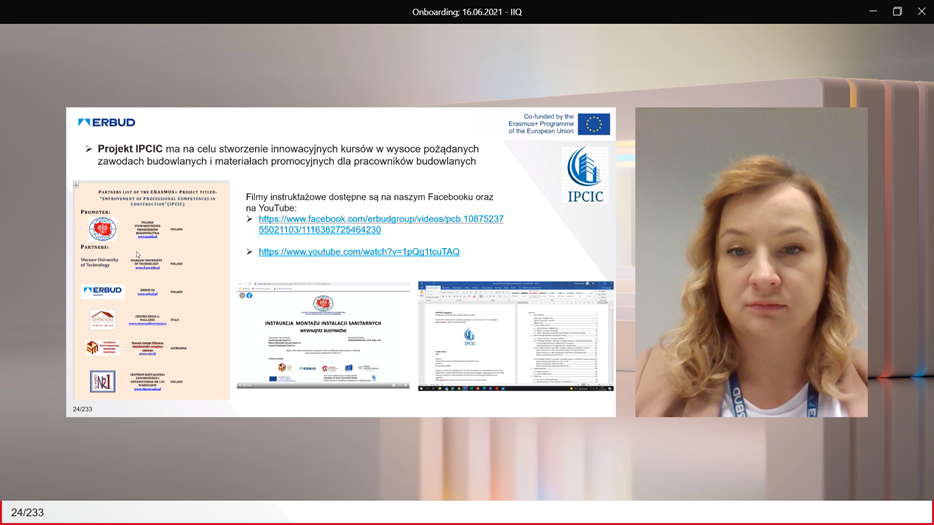Click the ERBUD logo in partners list
The height and width of the screenshot is (525, 934).
[x=102, y=291]
